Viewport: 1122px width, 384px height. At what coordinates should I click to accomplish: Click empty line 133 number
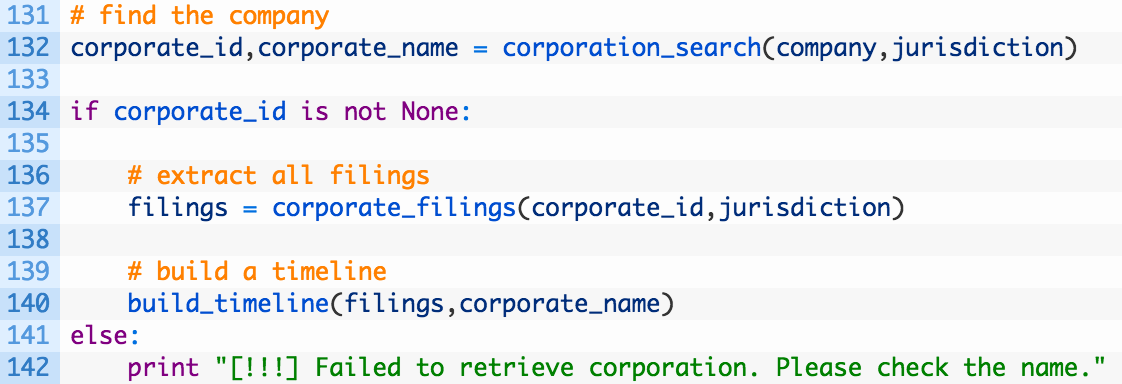click(x=29, y=80)
